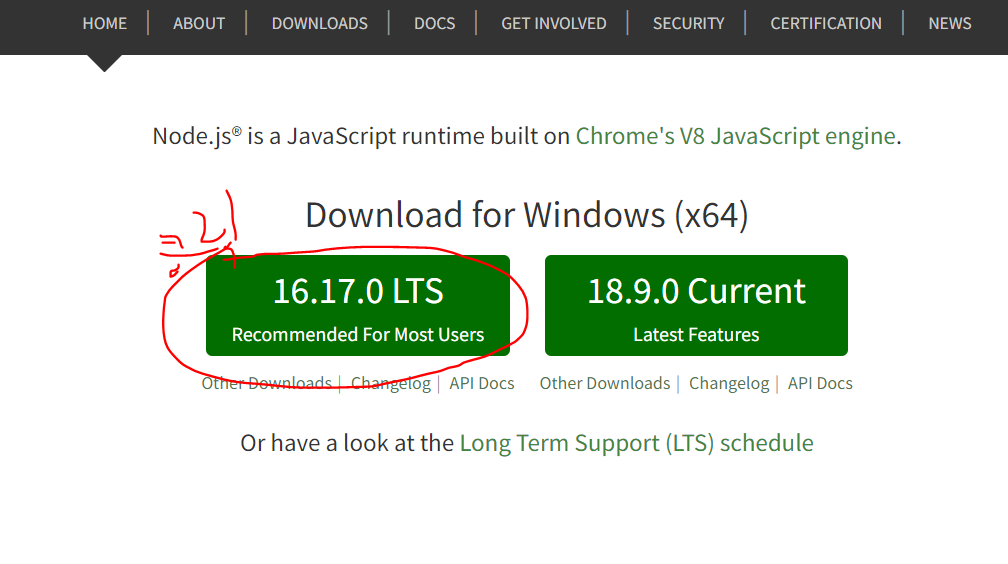Follow Chrome's V8 JavaScript engine link
The width and height of the screenshot is (1008, 564).
735,136
